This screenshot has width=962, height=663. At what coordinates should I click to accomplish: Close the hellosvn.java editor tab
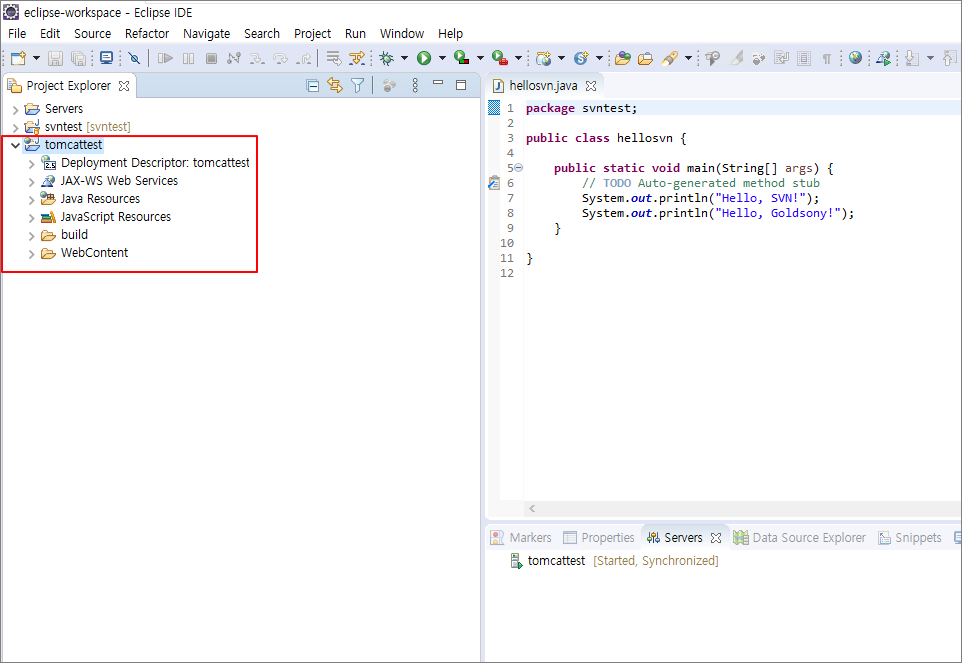pos(591,86)
